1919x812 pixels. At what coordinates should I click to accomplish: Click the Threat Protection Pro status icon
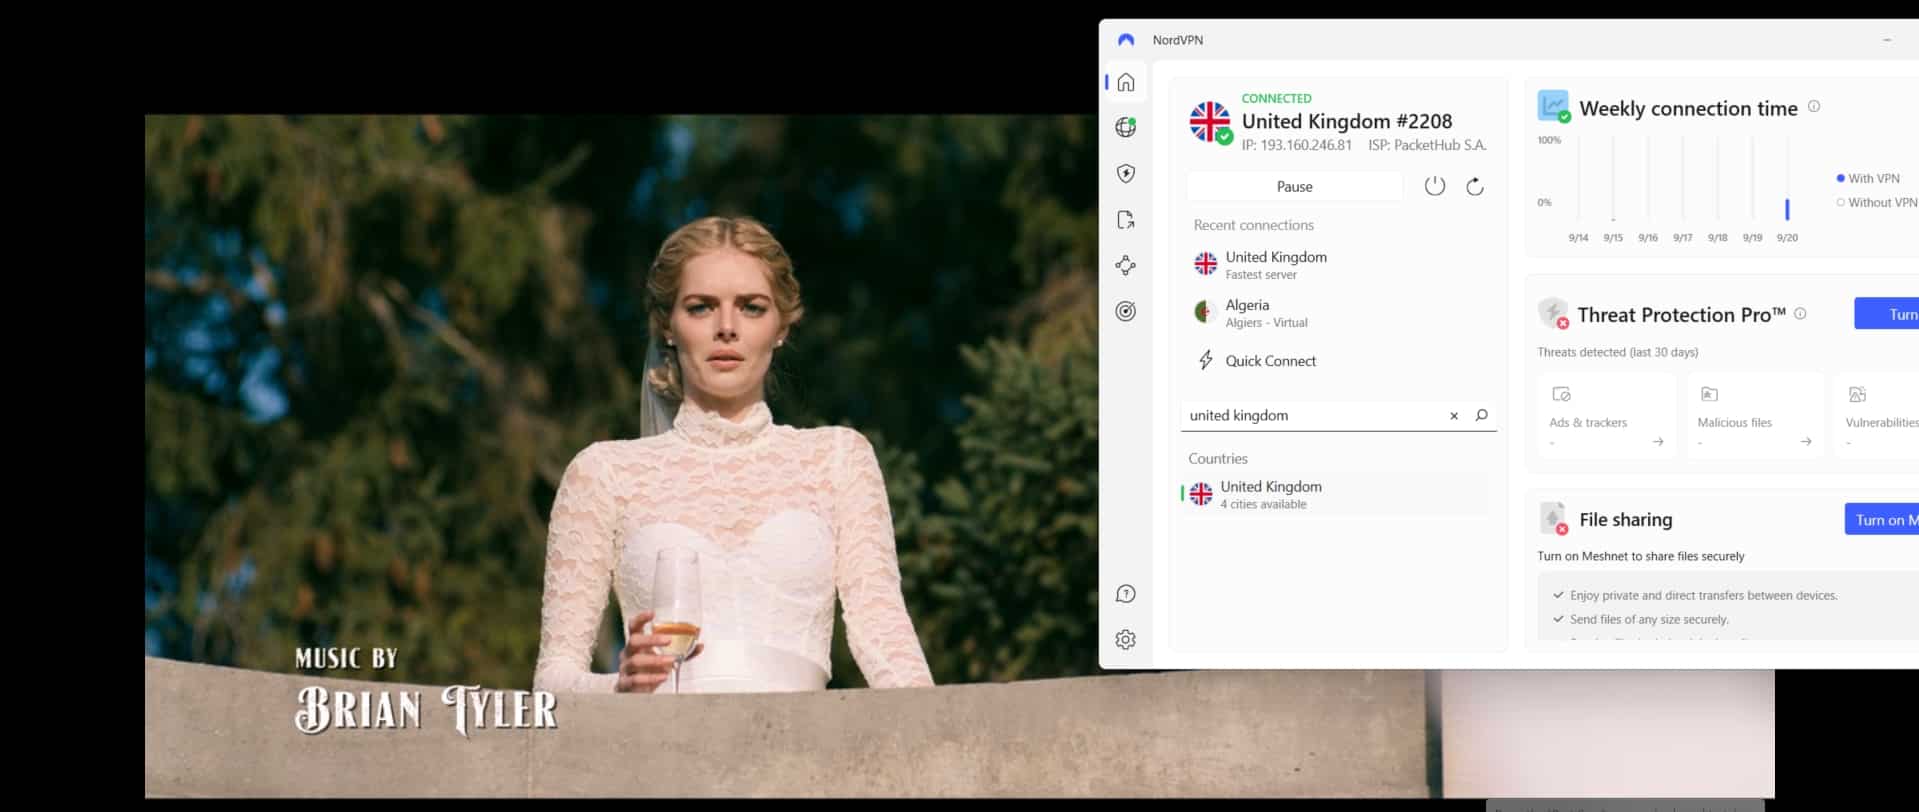(1554, 313)
